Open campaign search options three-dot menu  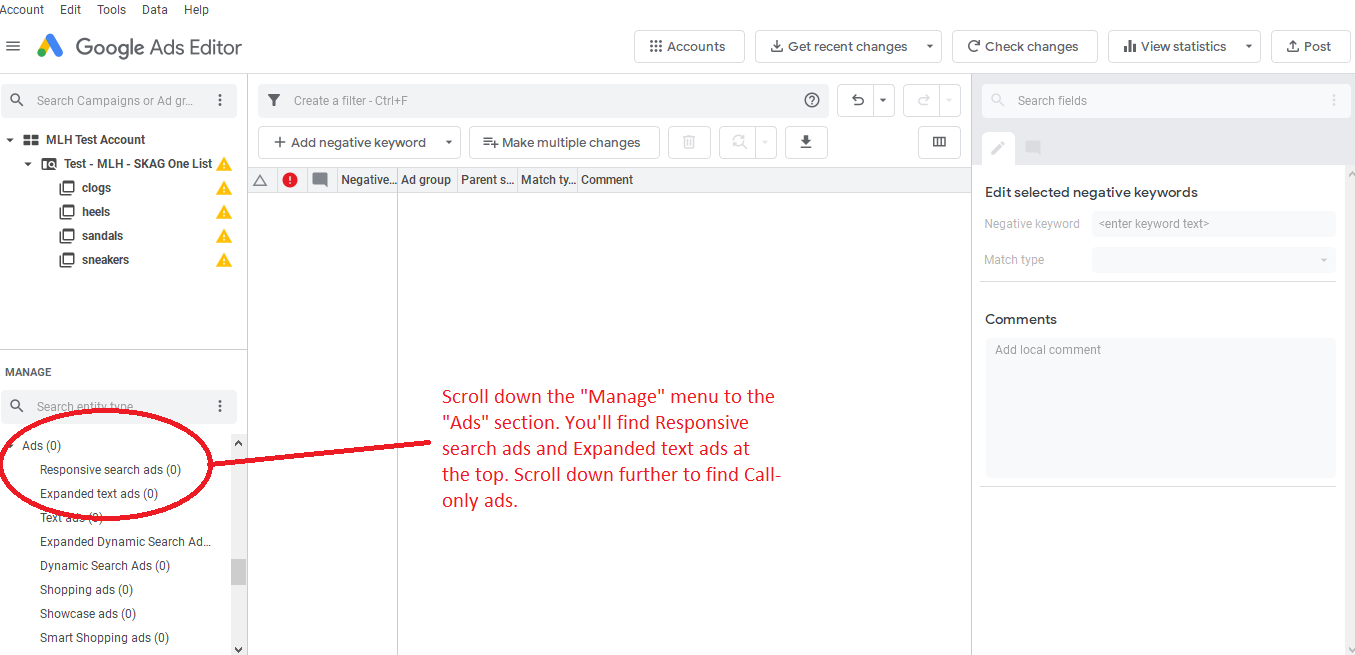pos(220,100)
